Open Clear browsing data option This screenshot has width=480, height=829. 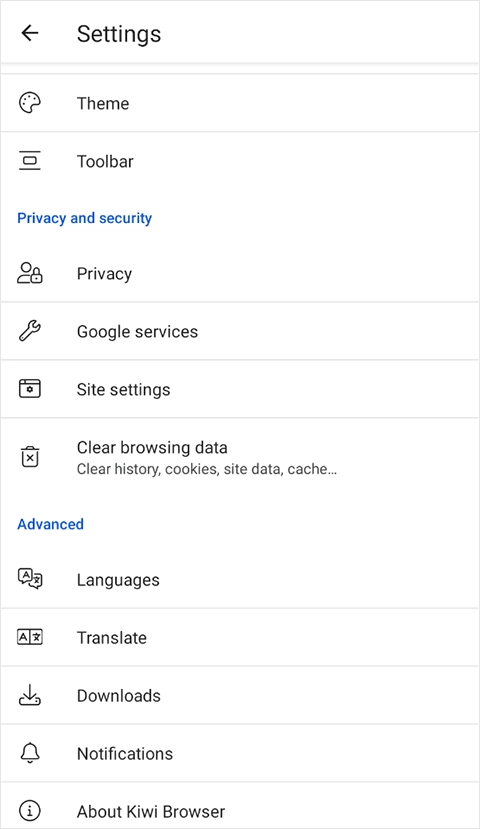pyautogui.click(x=240, y=457)
